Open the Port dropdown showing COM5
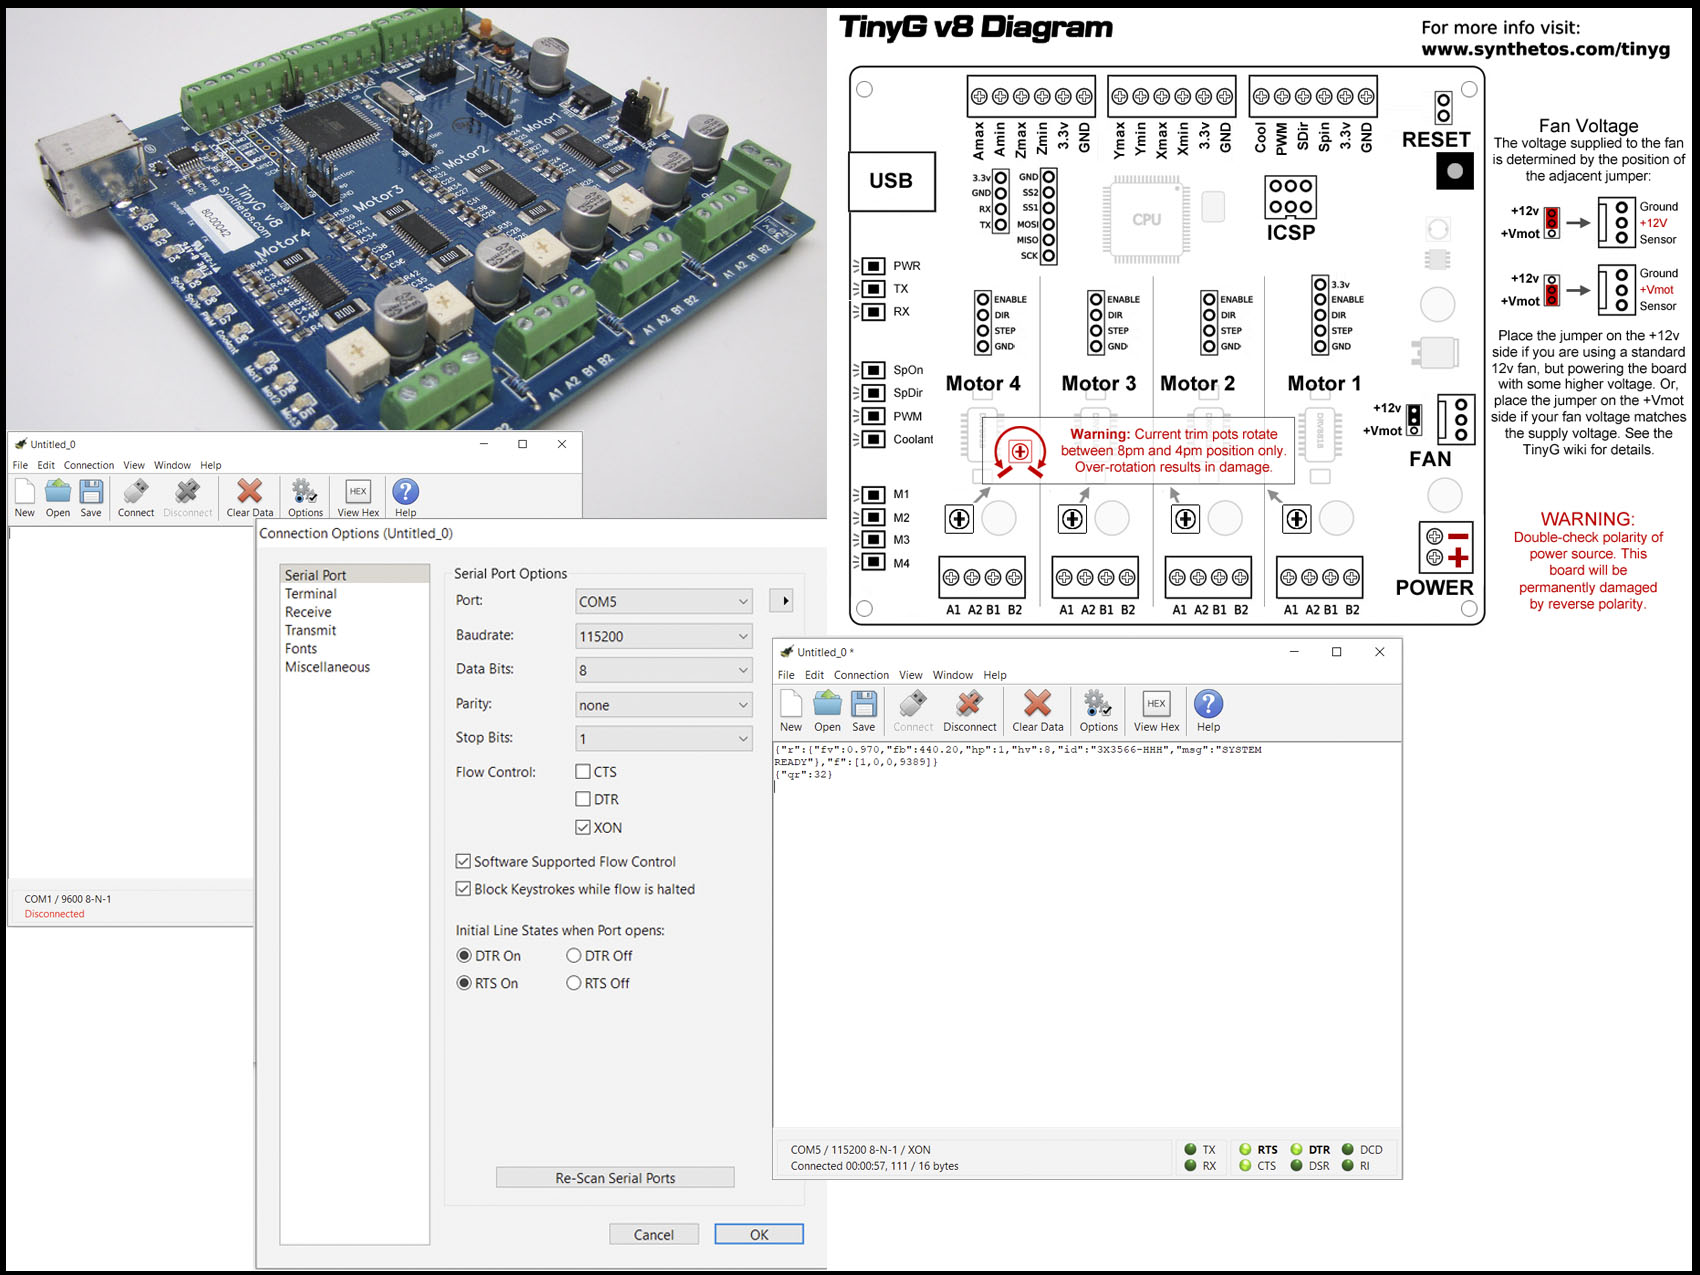Image resolution: width=1700 pixels, height=1275 pixels. pyautogui.click(x=664, y=601)
